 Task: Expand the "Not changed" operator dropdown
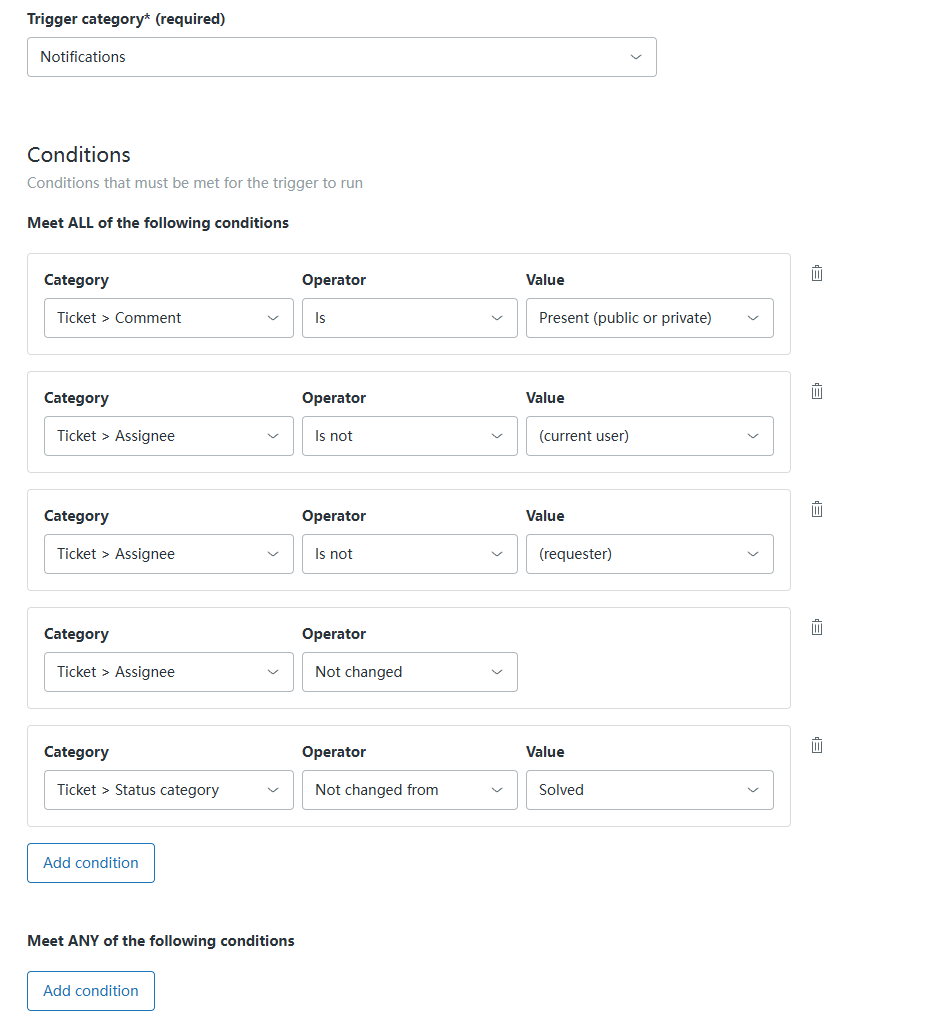pos(409,672)
